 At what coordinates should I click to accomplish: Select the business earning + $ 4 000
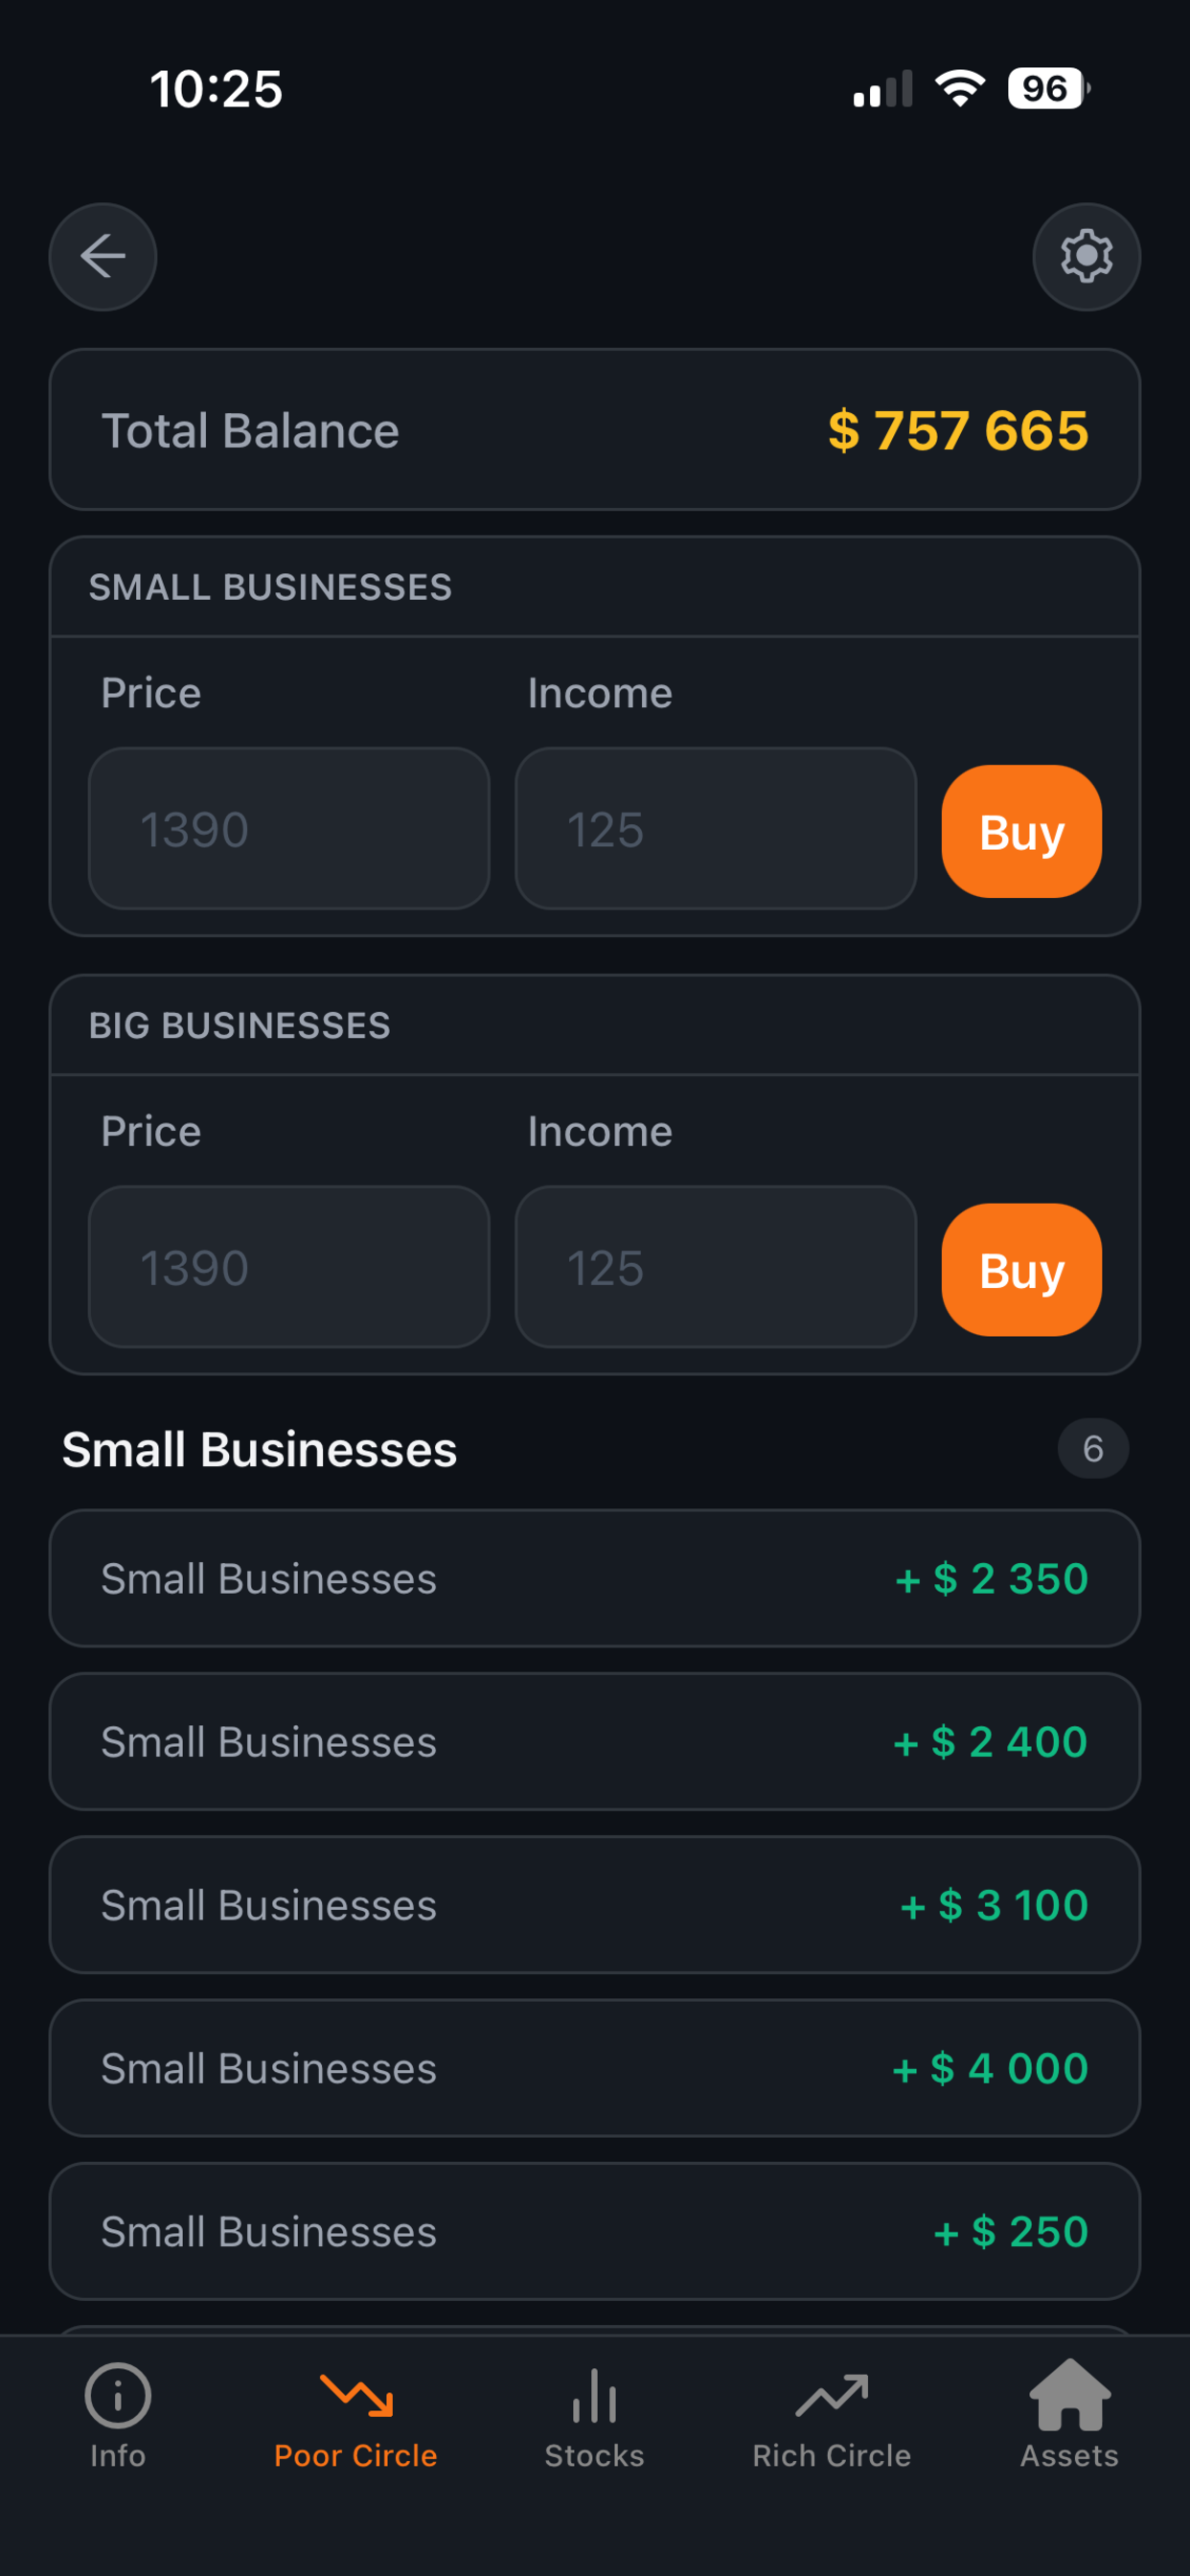pyautogui.click(x=595, y=2067)
